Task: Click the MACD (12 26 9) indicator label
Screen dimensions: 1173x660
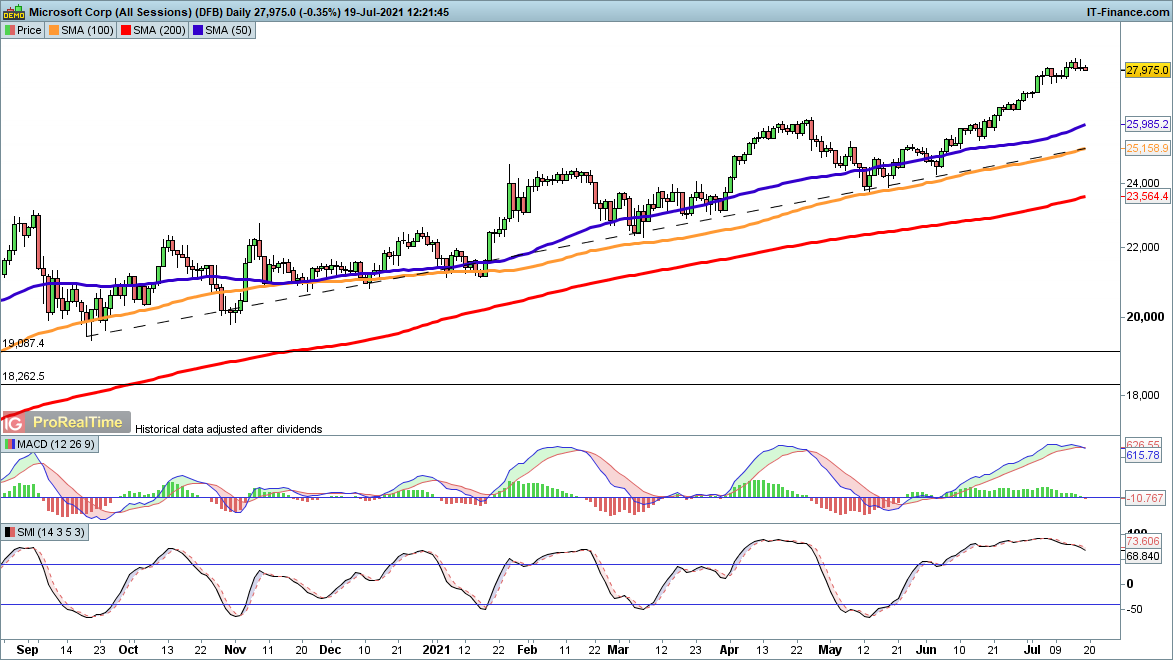Action: (x=55, y=444)
